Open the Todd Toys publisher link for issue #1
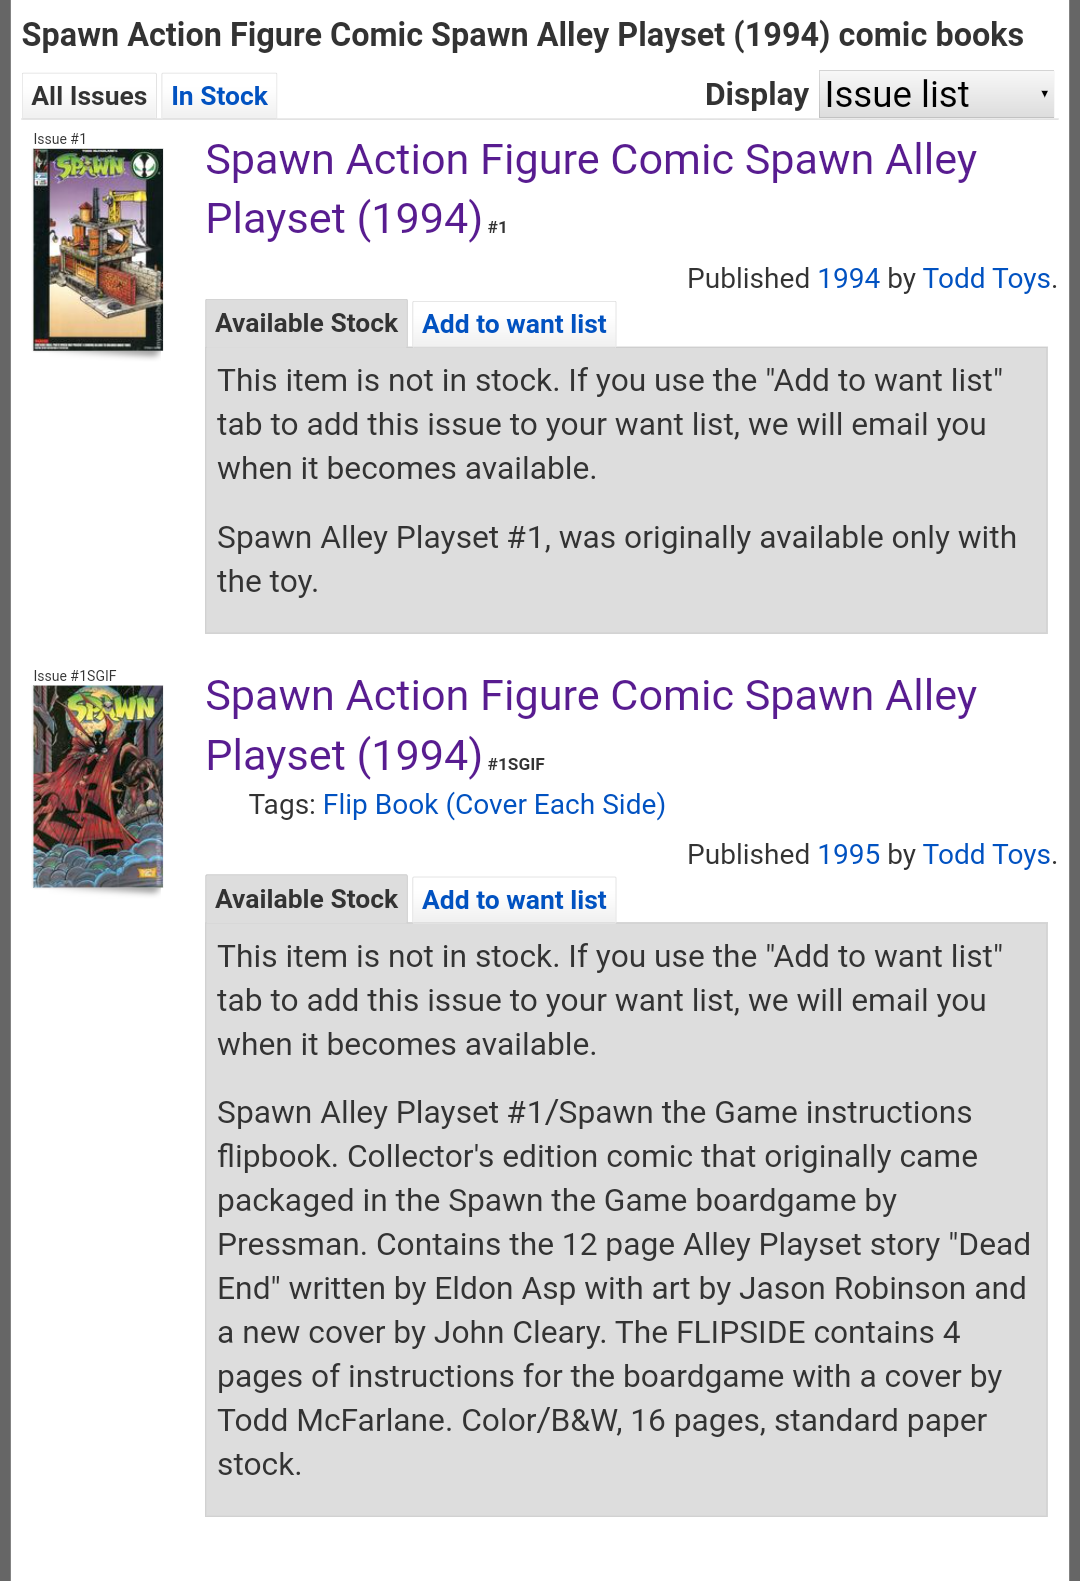Viewport: 1080px width, 1581px height. pos(986,278)
